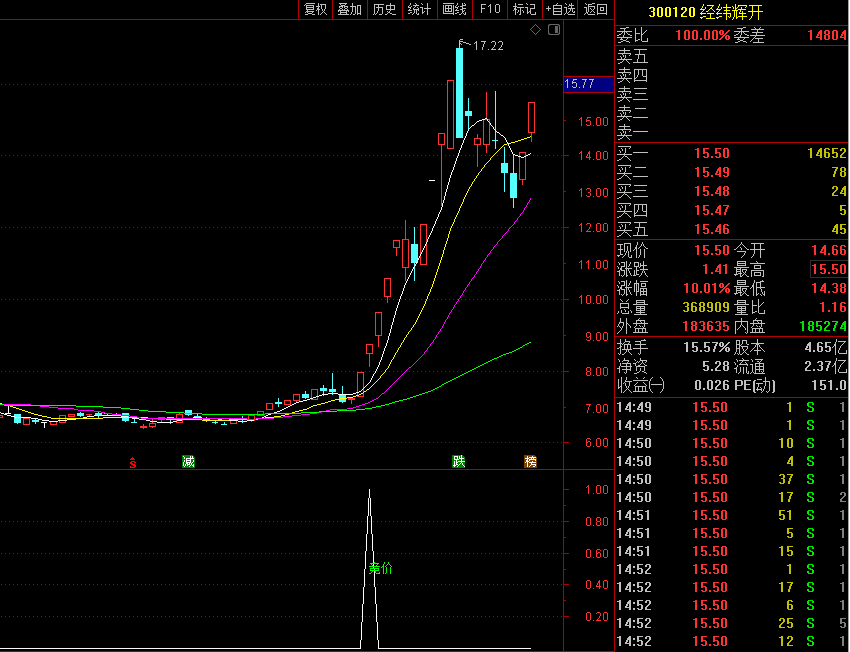Toggle the side panel layout icon
Image resolution: width=850 pixels, height=652 pixels.
(554, 30)
